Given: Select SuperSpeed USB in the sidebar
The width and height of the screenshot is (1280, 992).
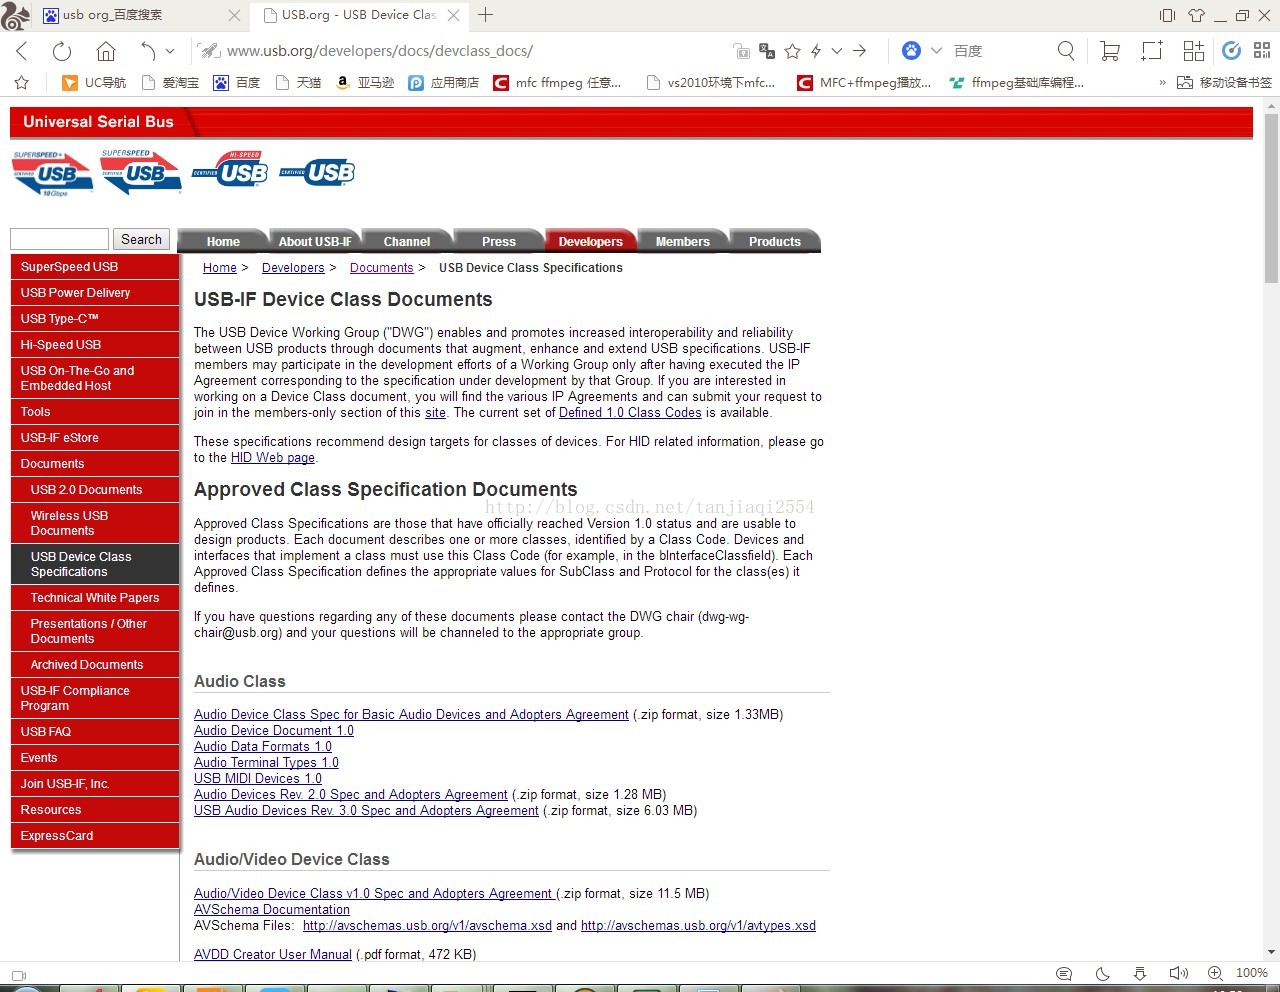Looking at the screenshot, I should (95, 267).
